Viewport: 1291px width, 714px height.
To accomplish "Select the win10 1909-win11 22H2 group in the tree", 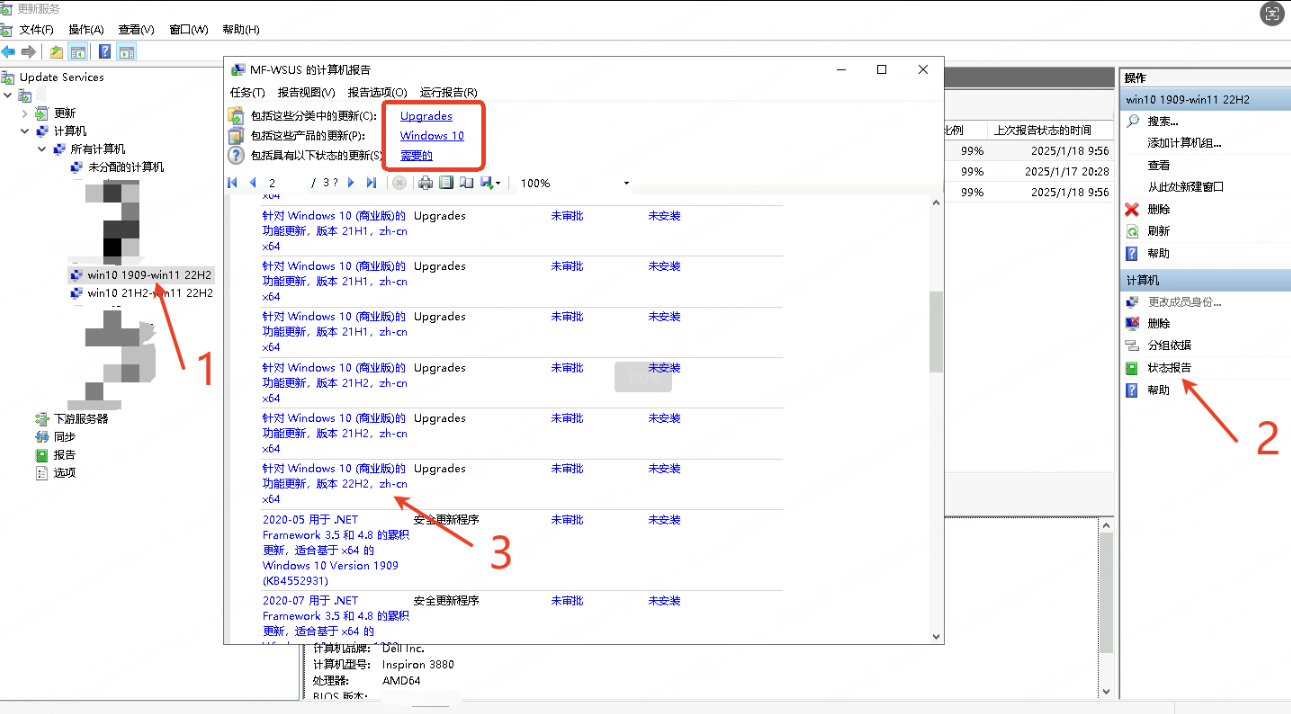I will click(x=150, y=275).
